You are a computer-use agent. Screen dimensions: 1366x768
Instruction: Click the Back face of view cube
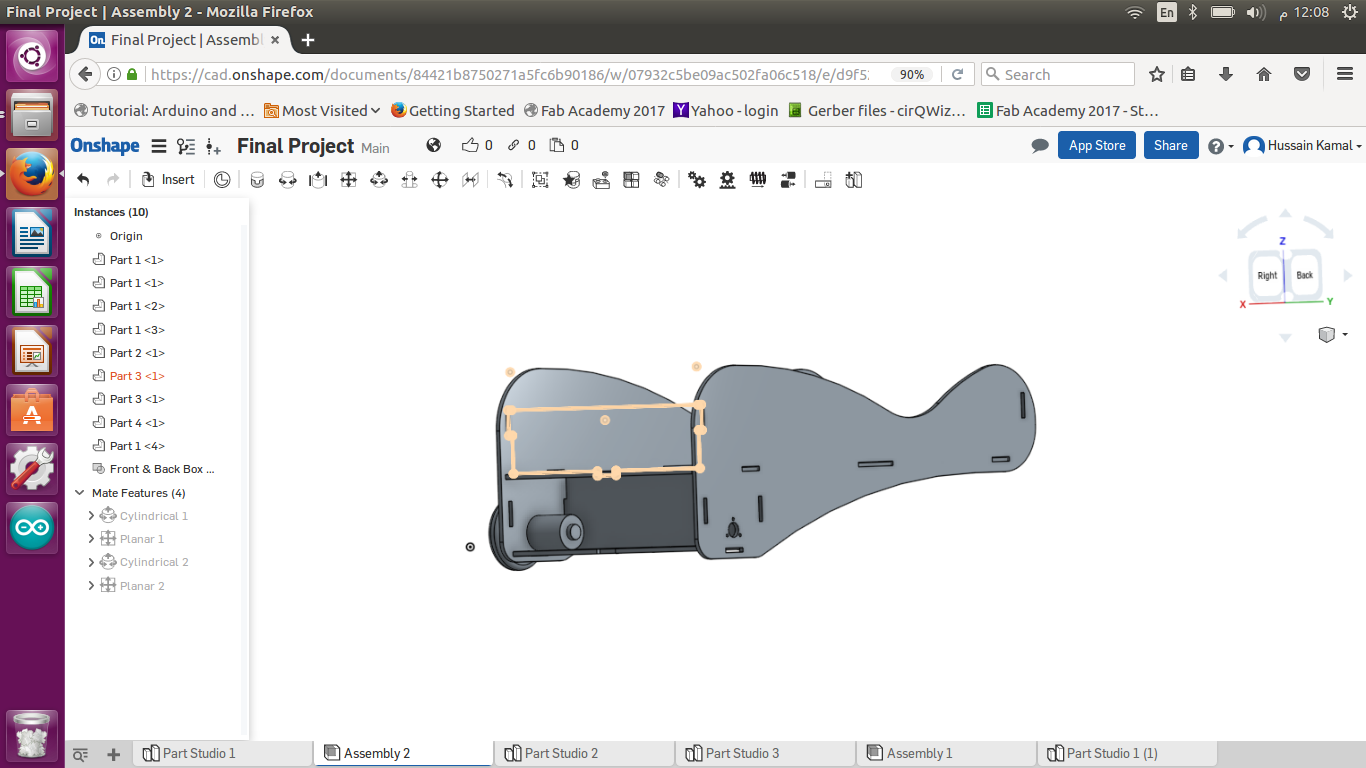1304,275
